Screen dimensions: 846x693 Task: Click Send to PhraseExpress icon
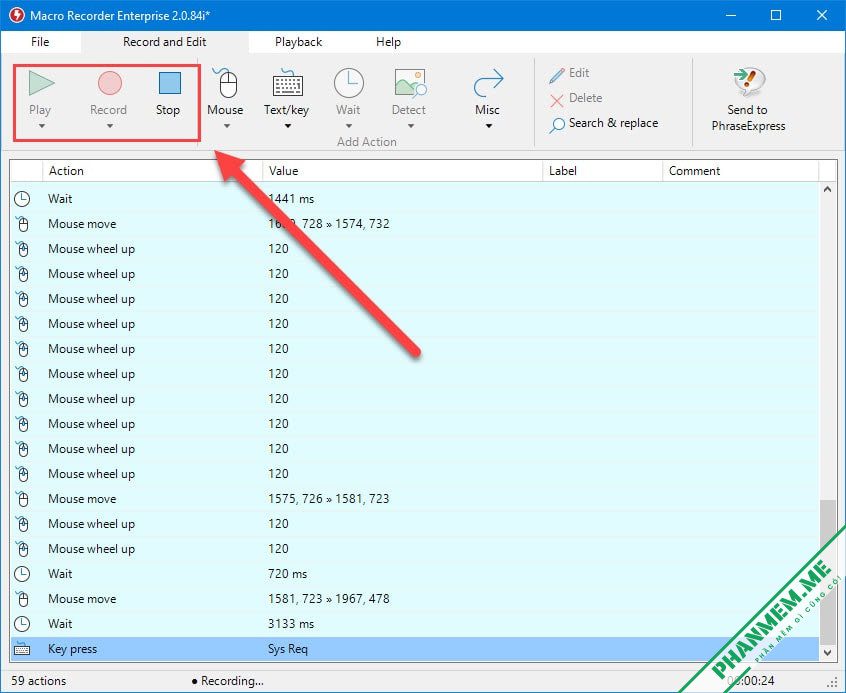click(x=749, y=82)
